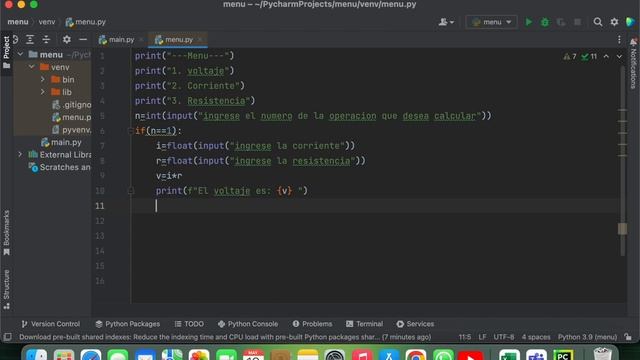Screen dimensions: 640x360
Task: Collapse the menu project root folder
Action: coord(20,54)
